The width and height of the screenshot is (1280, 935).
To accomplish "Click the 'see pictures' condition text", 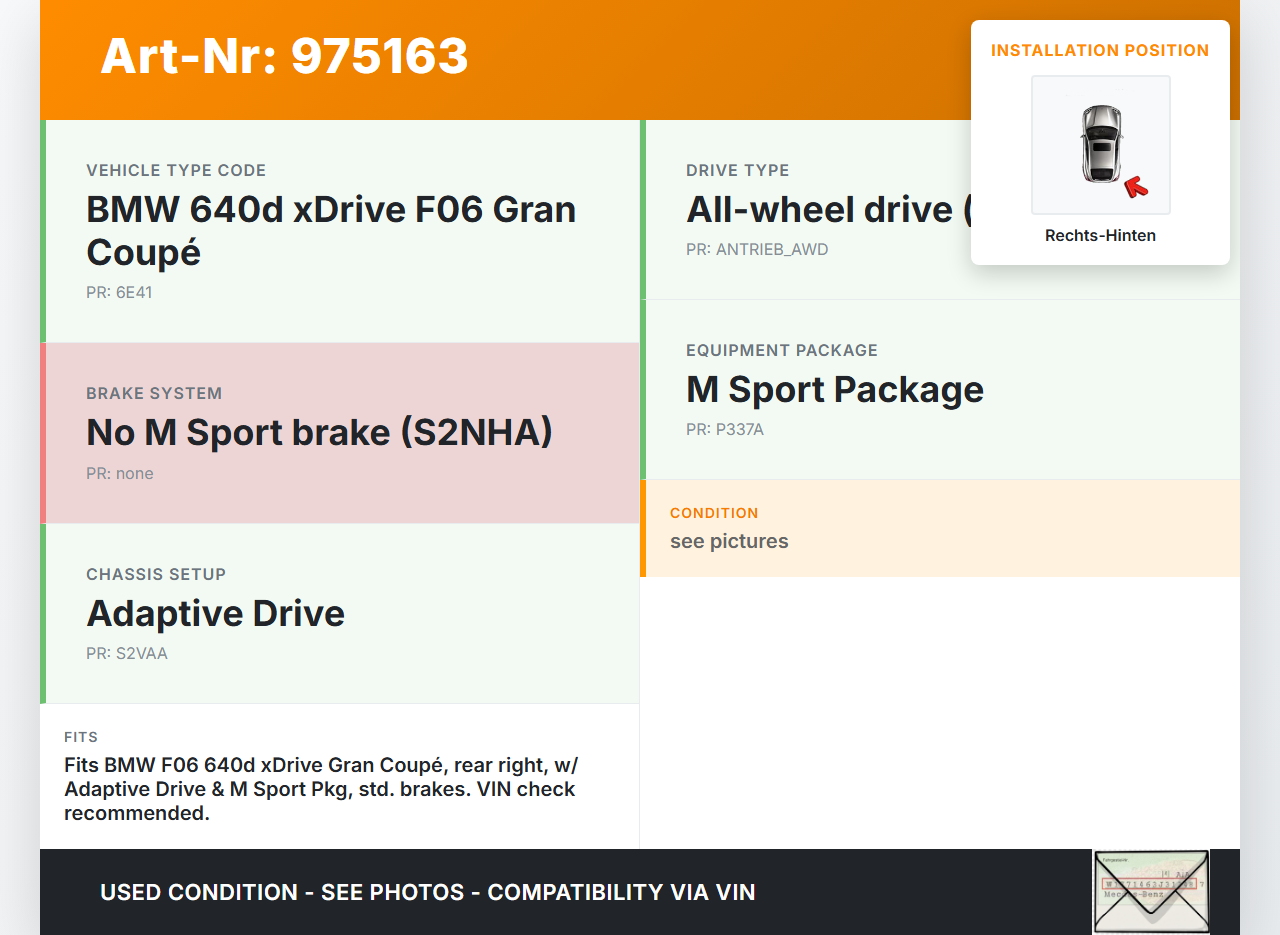I will 729,541.
